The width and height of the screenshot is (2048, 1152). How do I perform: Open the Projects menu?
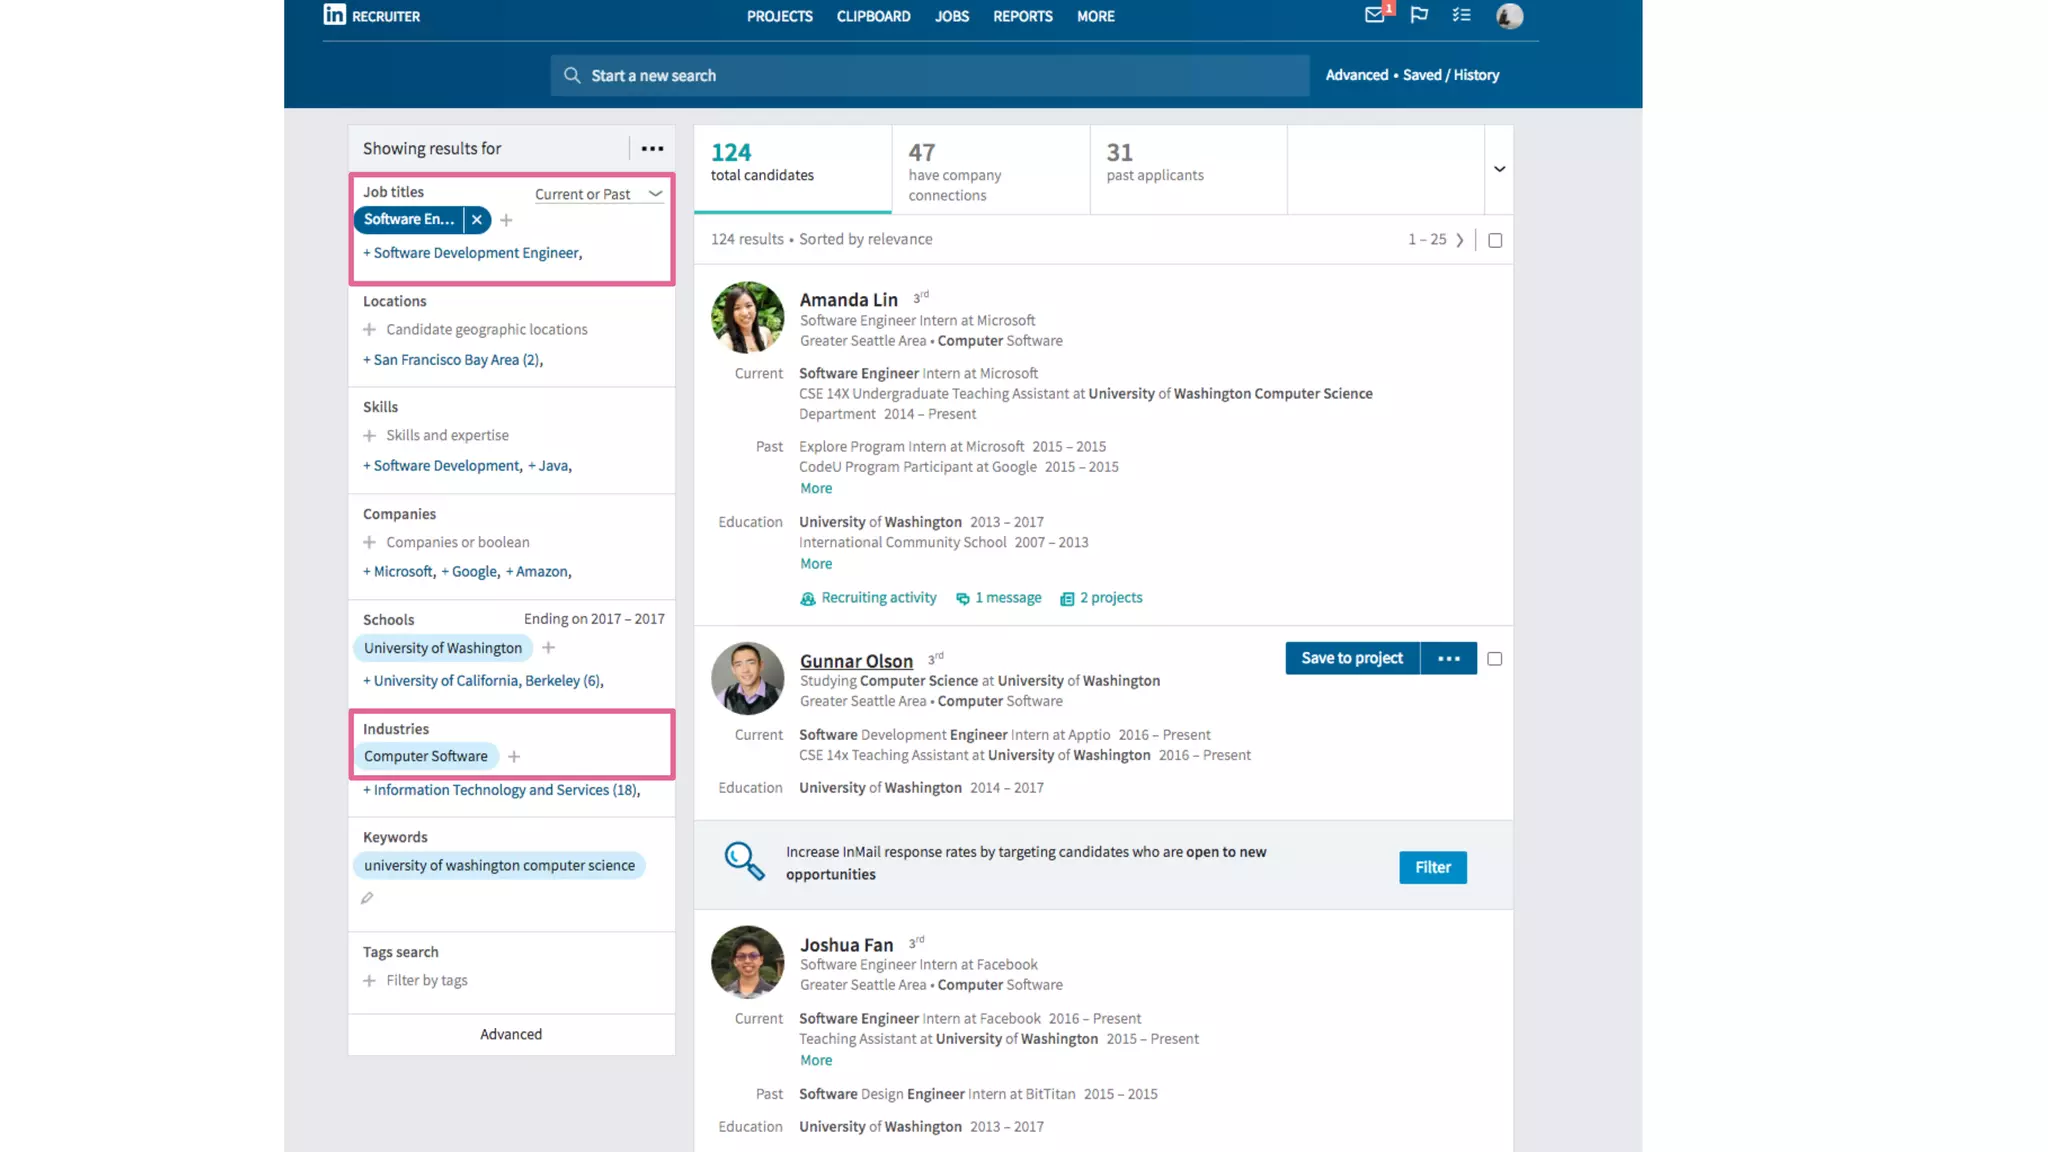(779, 16)
